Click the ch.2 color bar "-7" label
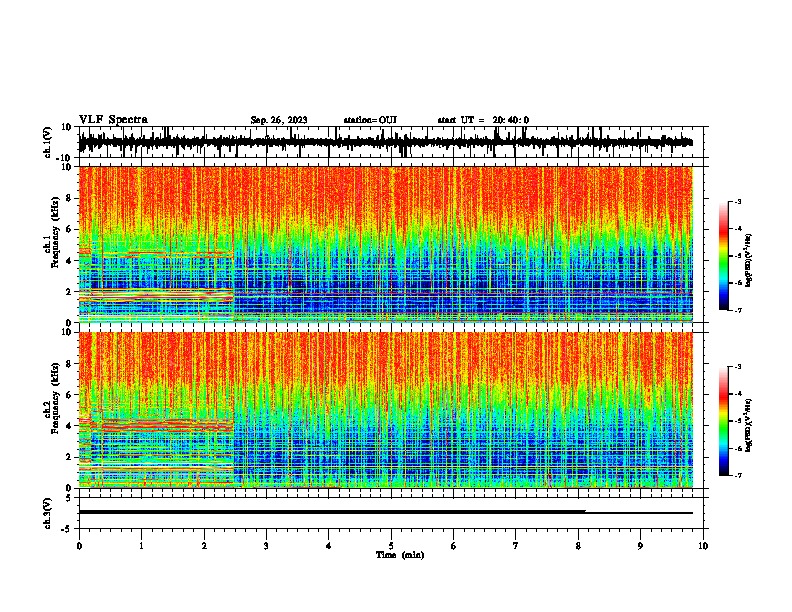 737,475
